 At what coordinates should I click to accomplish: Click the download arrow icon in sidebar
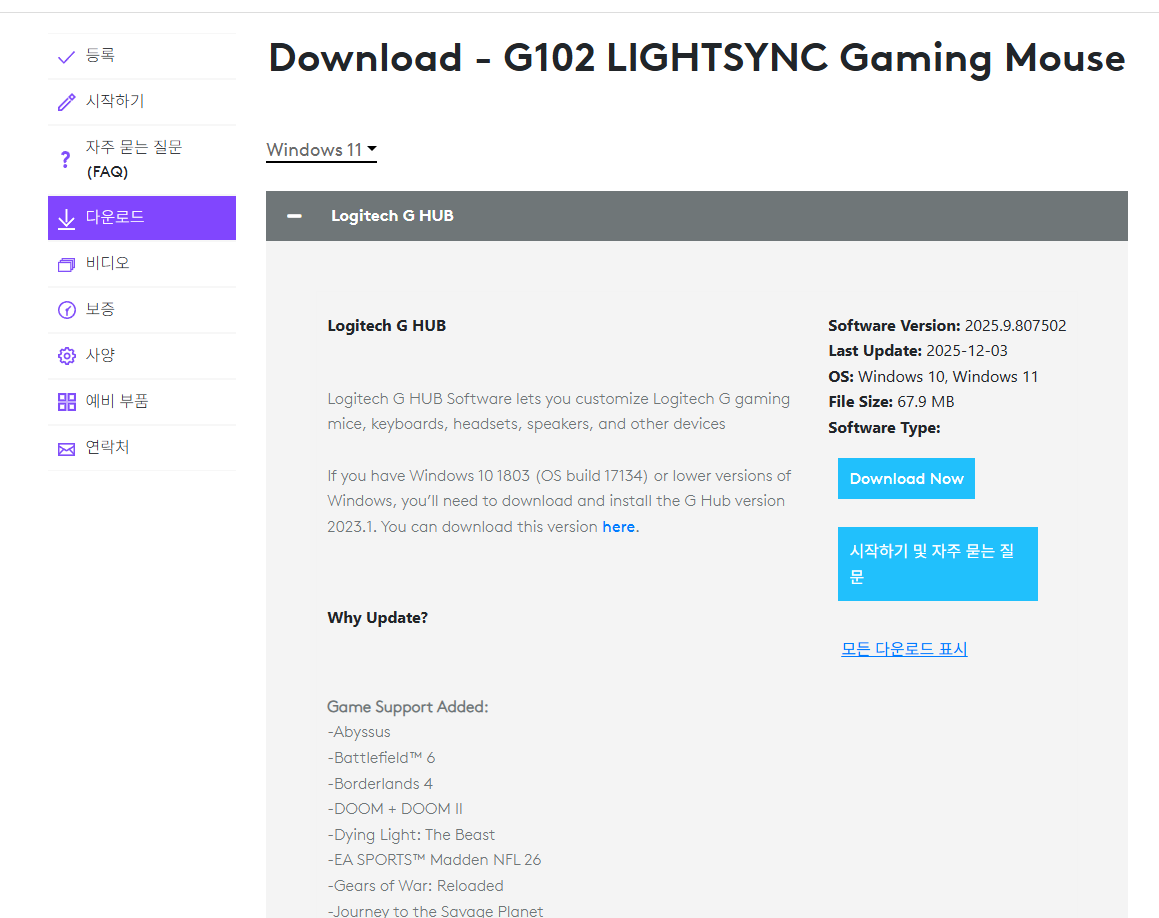67,218
